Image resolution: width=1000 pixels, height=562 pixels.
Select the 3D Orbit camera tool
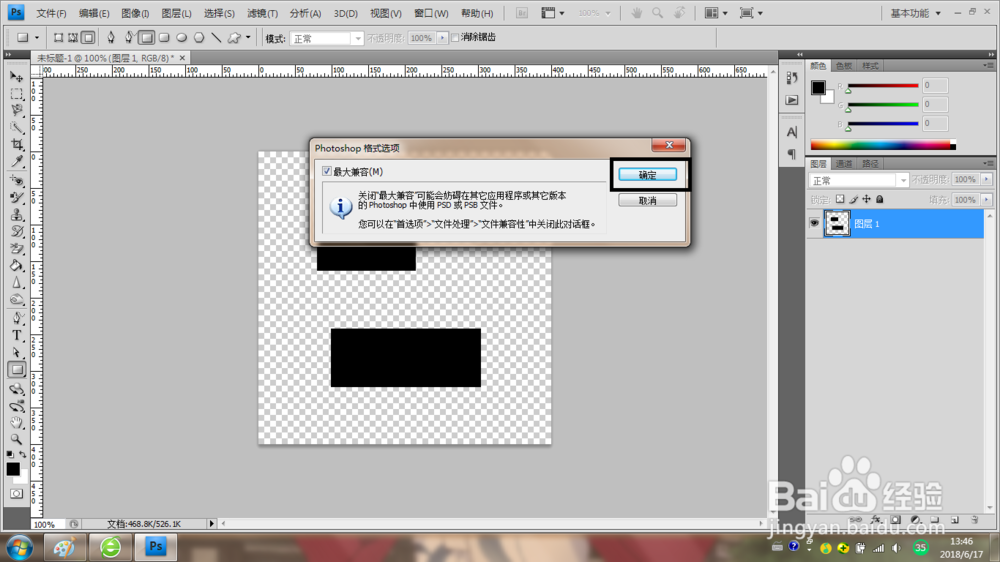point(17,406)
